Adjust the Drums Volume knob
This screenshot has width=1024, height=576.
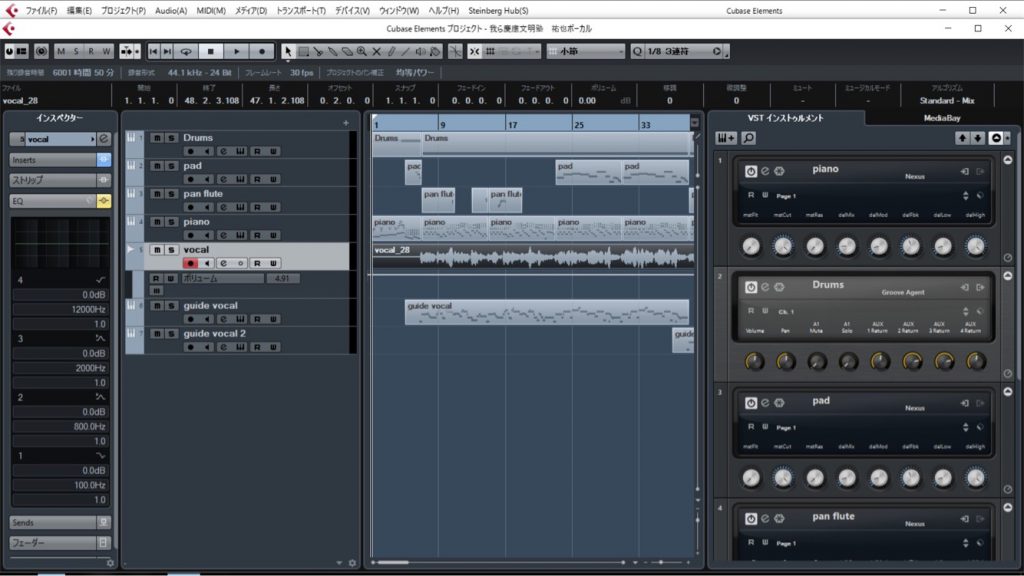[x=754, y=361]
